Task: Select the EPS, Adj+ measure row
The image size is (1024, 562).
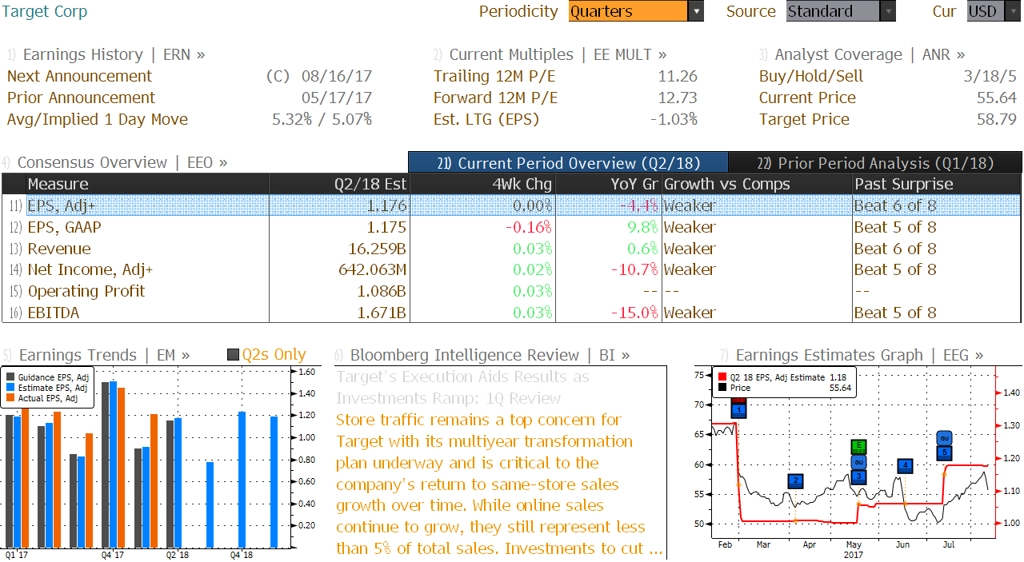Action: pos(511,206)
